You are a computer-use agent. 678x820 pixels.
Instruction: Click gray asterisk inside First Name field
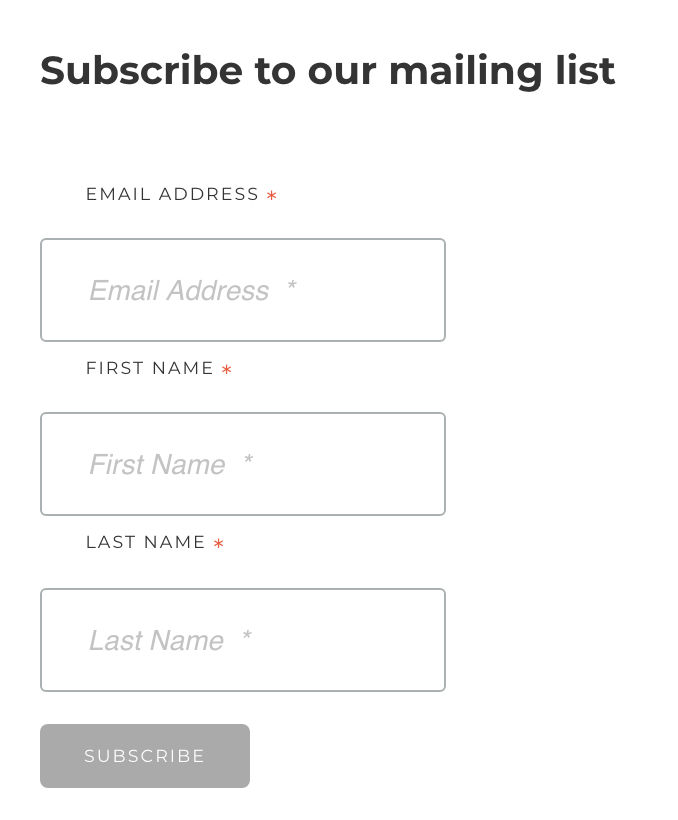point(247,460)
